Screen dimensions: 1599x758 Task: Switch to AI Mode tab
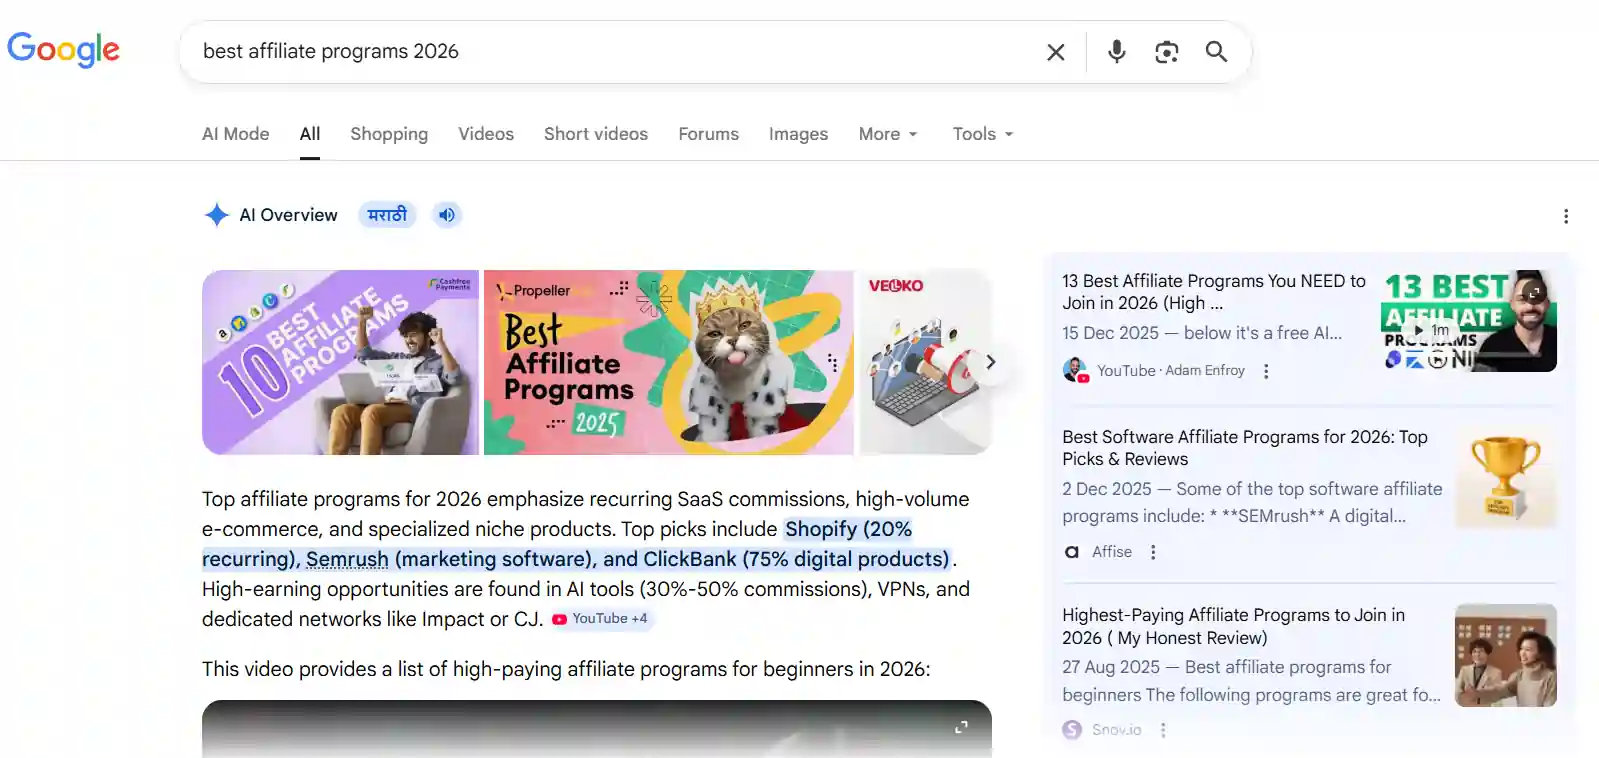[x=236, y=134]
